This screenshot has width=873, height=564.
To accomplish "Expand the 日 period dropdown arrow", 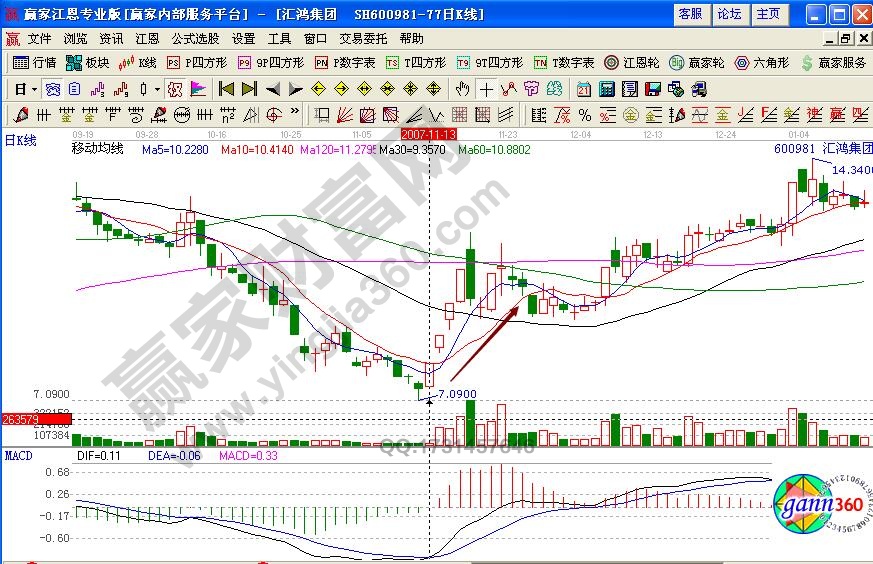I will coord(34,88).
